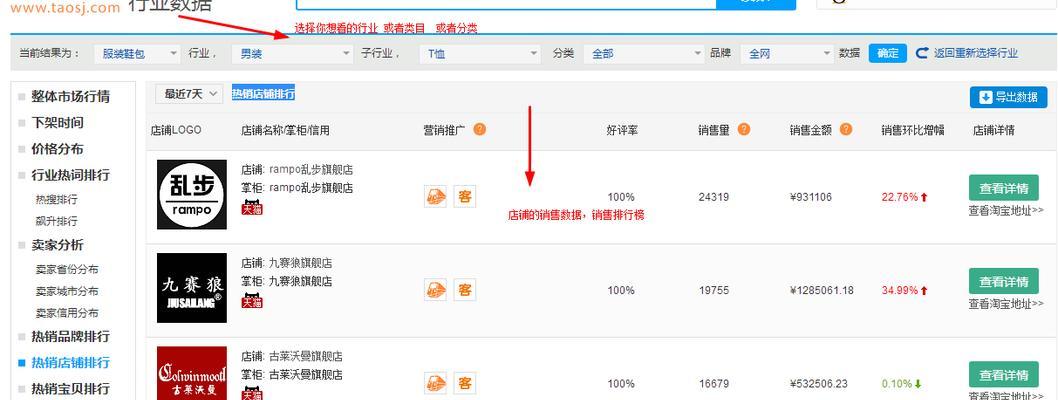The width and height of the screenshot is (1058, 400).
Task: Select 卖家分析 in the sidebar
Action: [x=57, y=245]
